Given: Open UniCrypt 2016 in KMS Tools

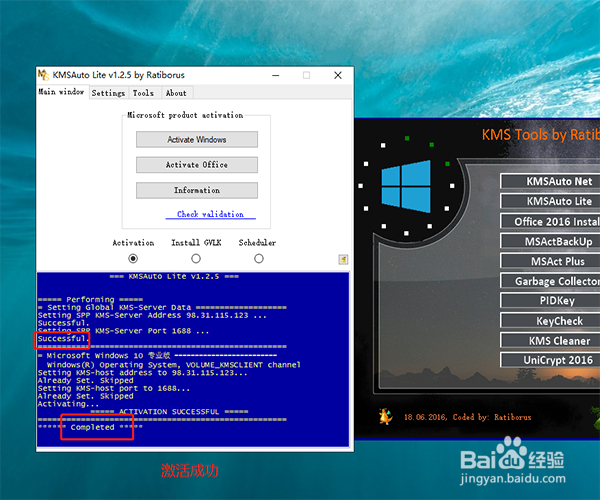Looking at the screenshot, I should (x=550, y=360).
